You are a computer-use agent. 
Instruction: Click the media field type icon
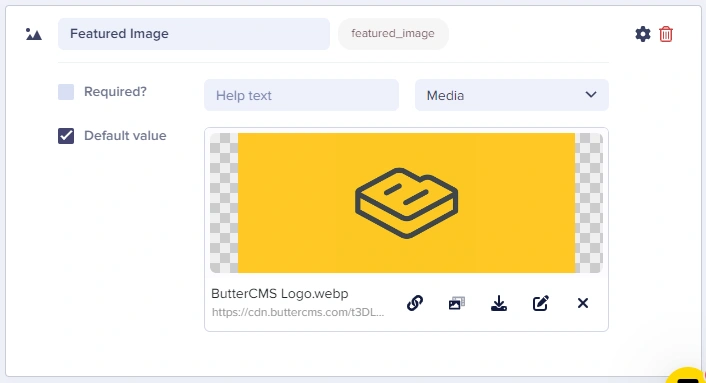34,34
